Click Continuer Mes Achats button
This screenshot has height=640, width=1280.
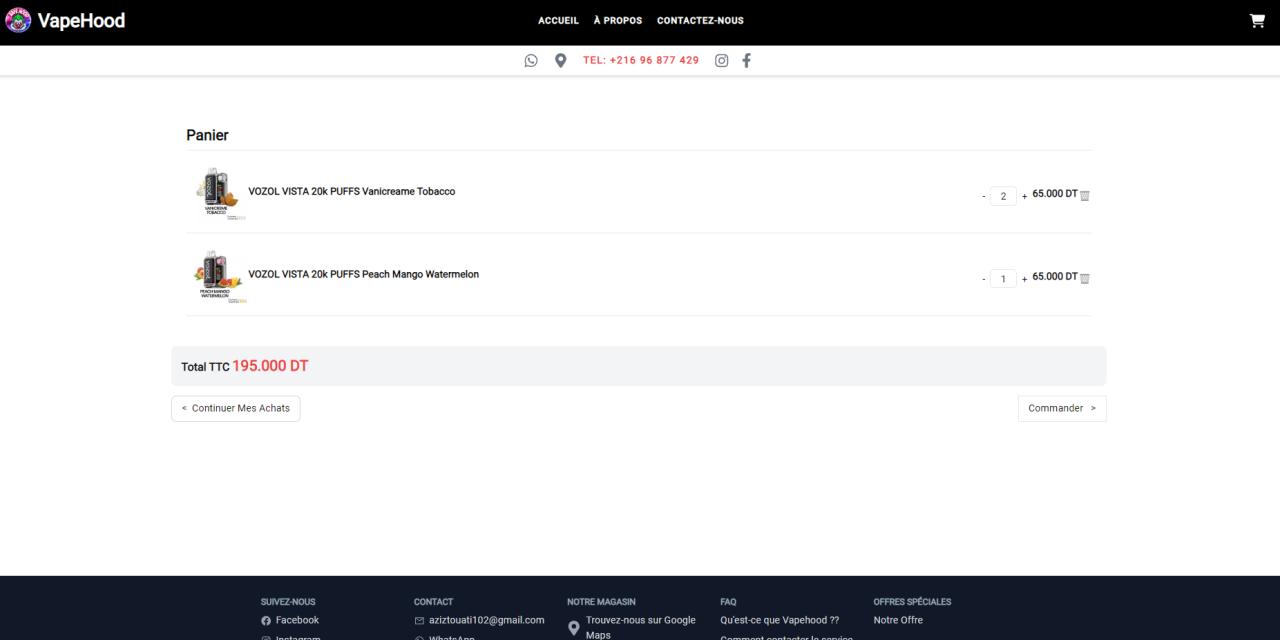236,408
